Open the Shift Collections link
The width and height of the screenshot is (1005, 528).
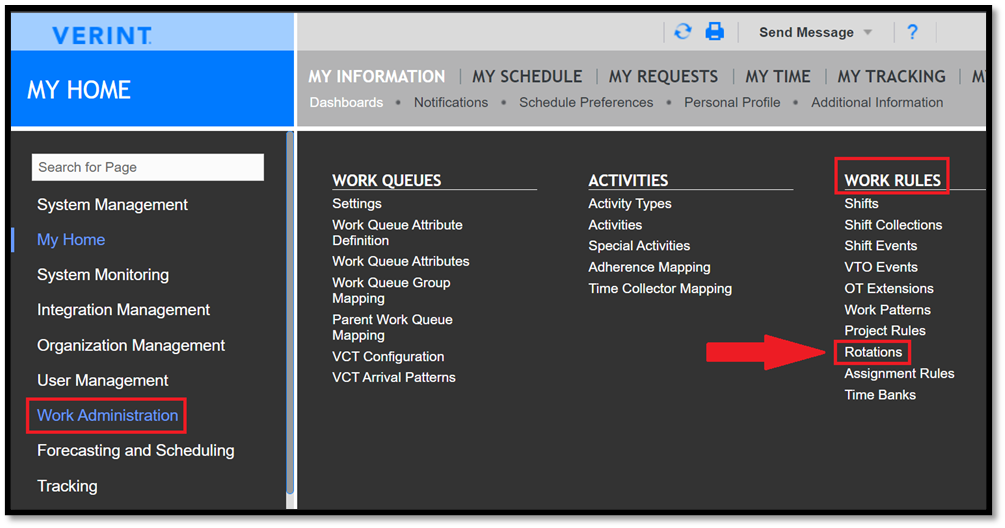(x=893, y=225)
